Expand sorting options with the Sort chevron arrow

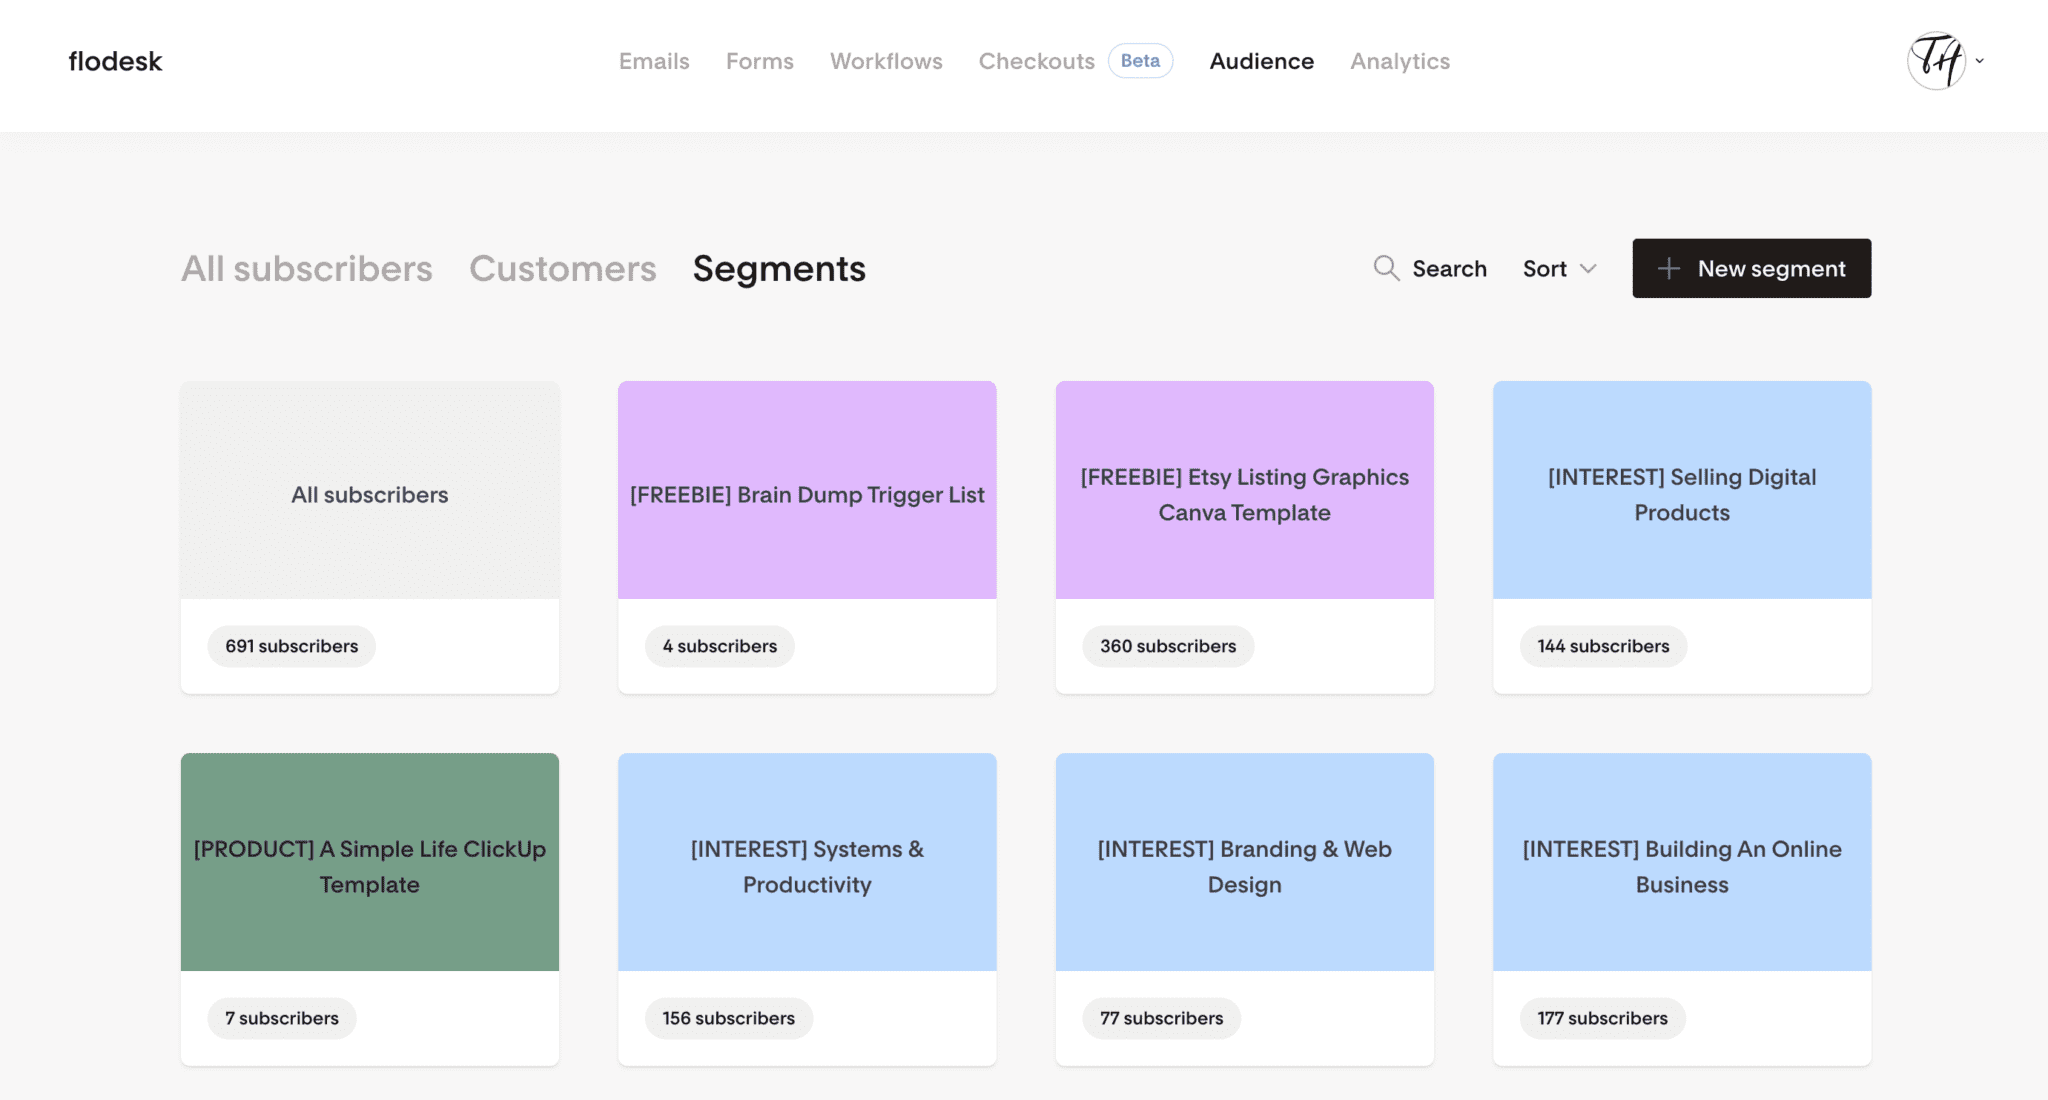[x=1588, y=268]
